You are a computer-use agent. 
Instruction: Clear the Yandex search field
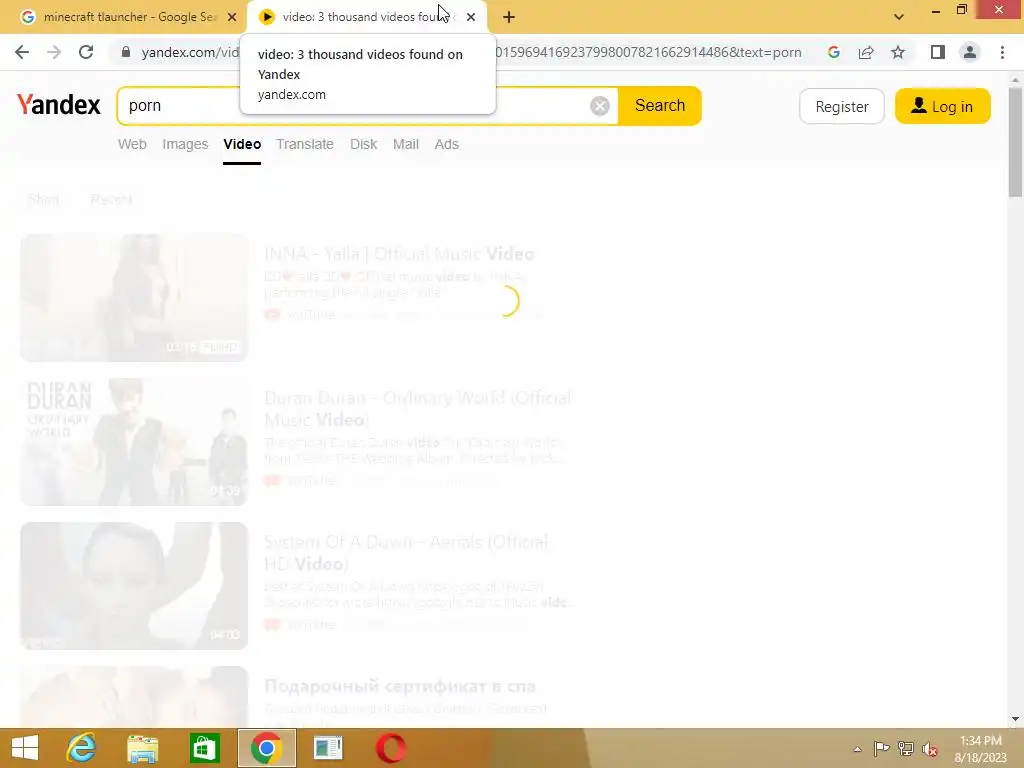click(x=600, y=106)
